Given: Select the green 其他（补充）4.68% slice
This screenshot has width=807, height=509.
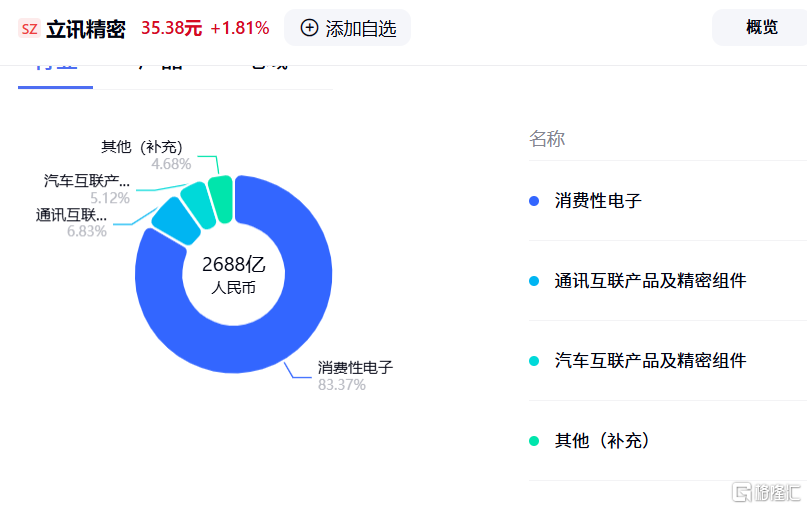Looking at the screenshot, I should click(221, 199).
